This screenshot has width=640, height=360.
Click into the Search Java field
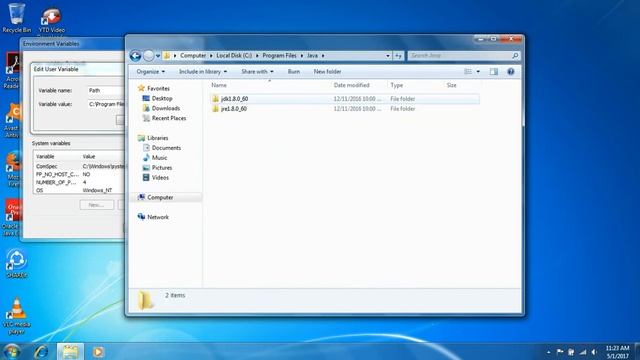(459, 56)
